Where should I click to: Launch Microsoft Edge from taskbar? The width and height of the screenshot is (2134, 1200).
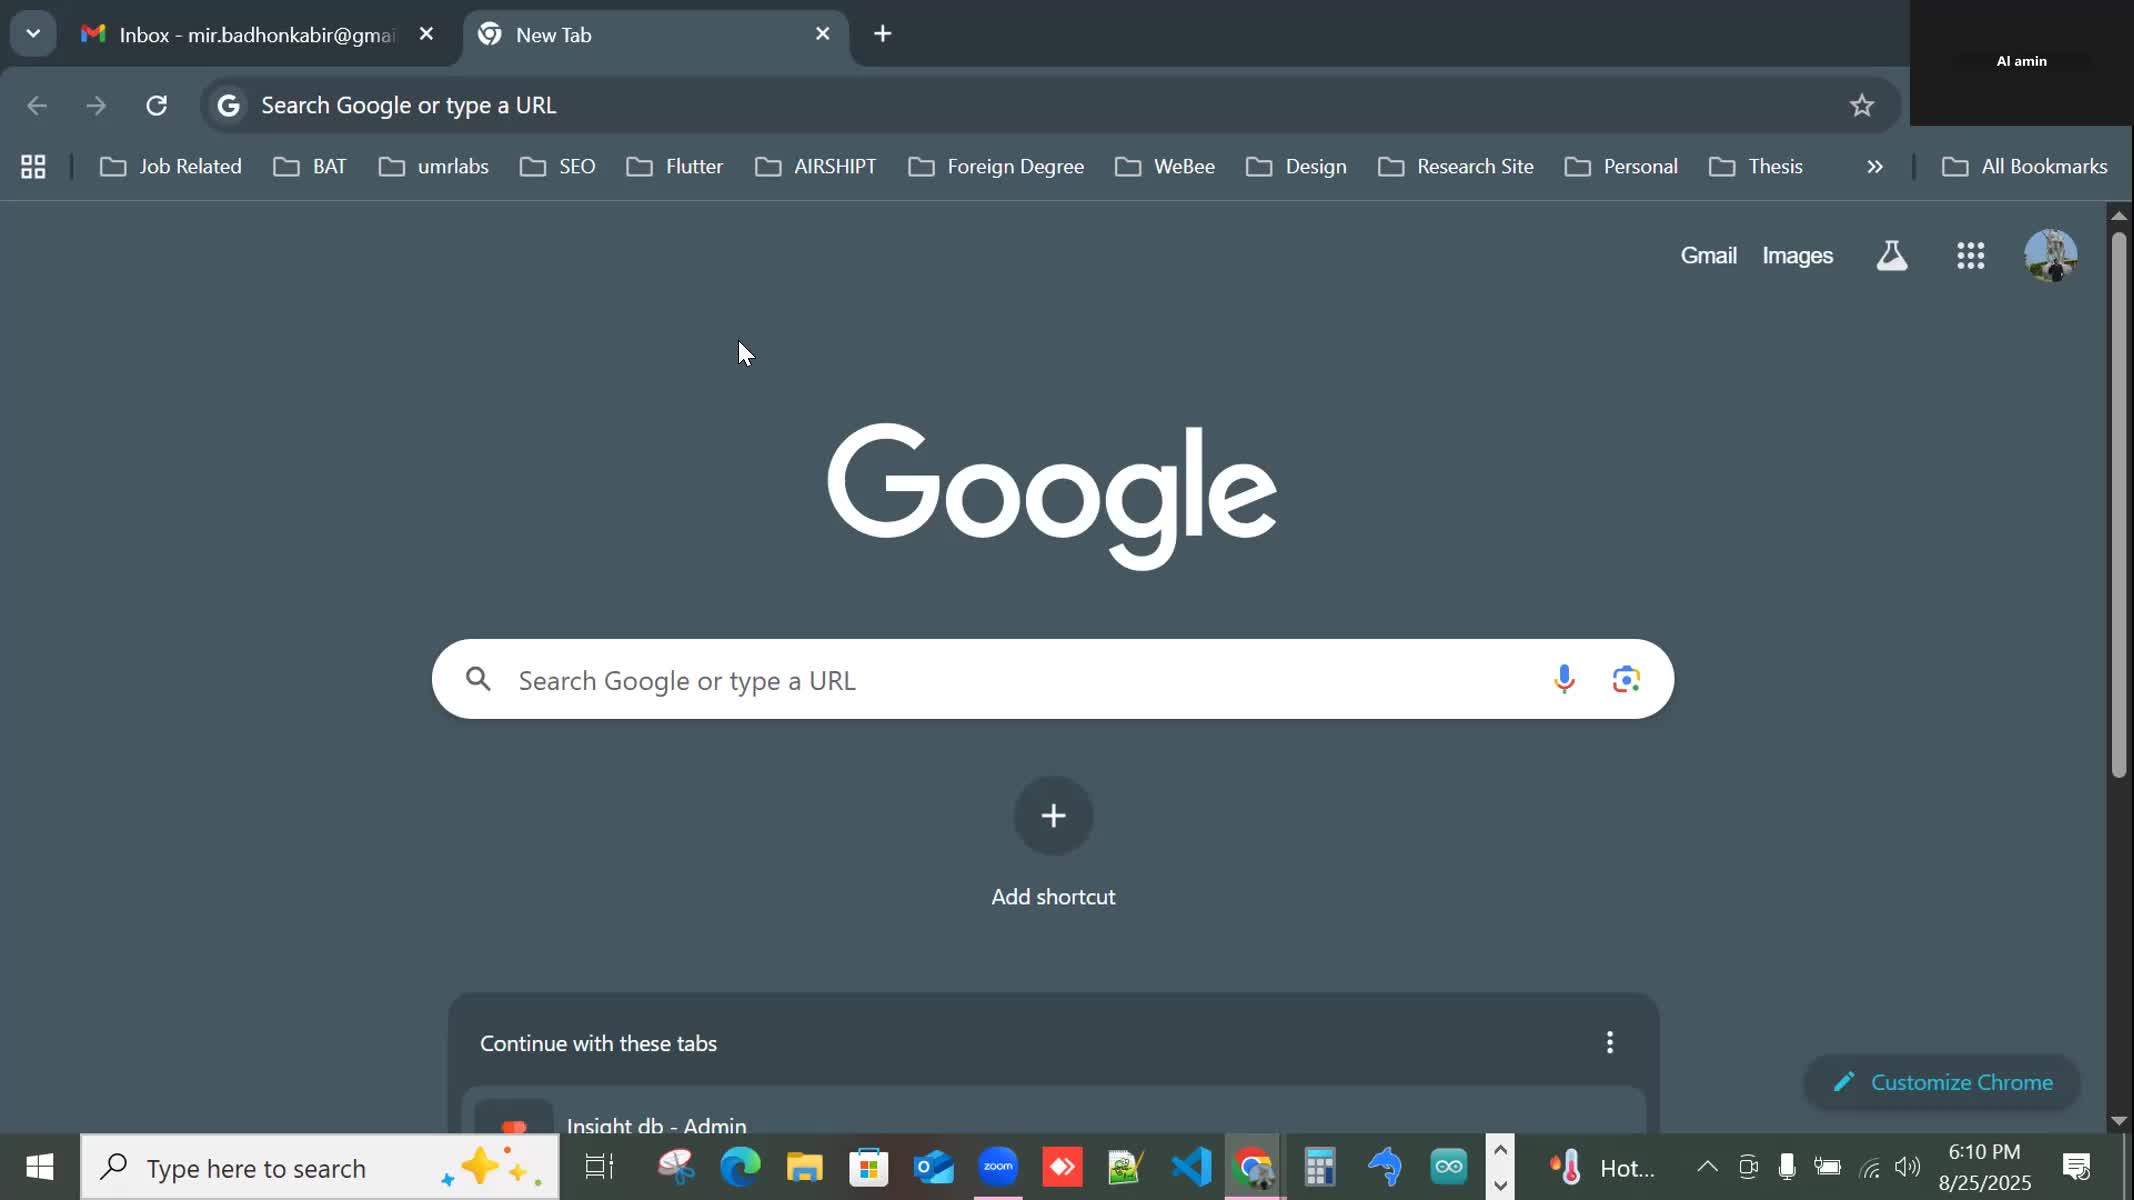740,1166
